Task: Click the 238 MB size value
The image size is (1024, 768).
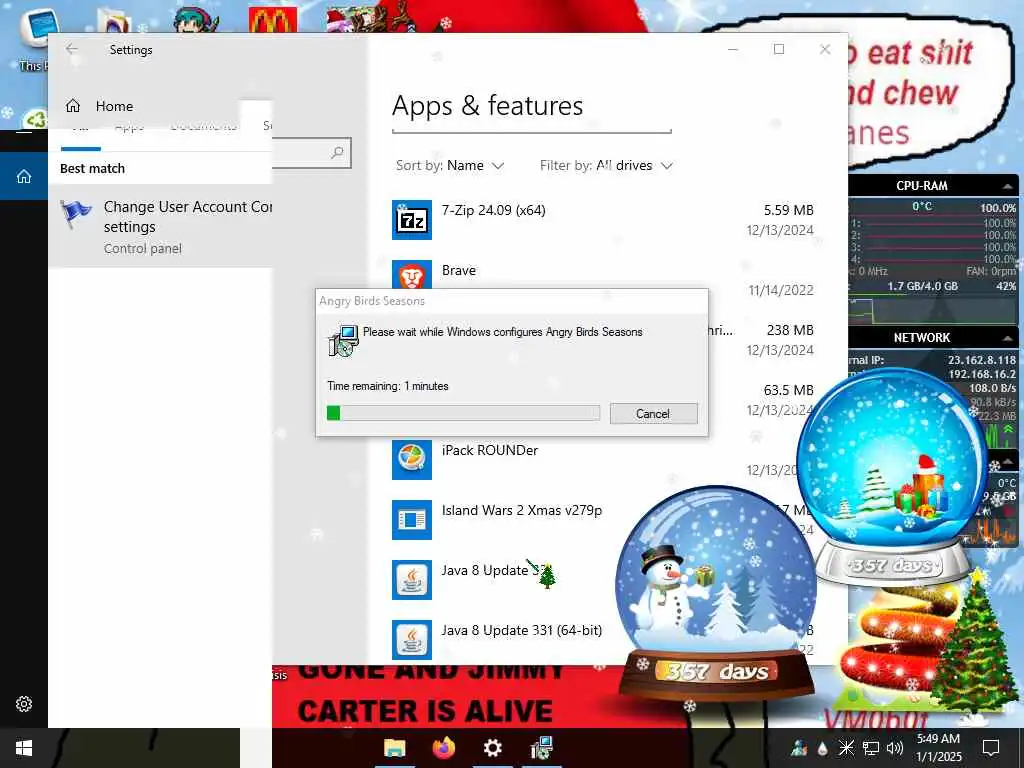Action: (790, 330)
